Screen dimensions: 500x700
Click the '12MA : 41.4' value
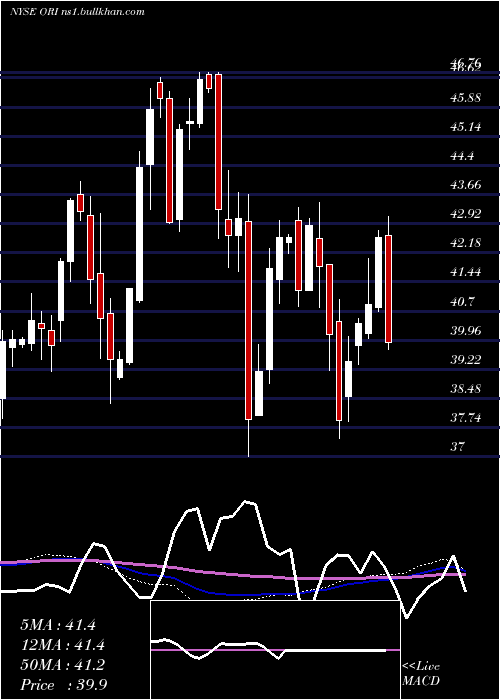tap(62, 645)
